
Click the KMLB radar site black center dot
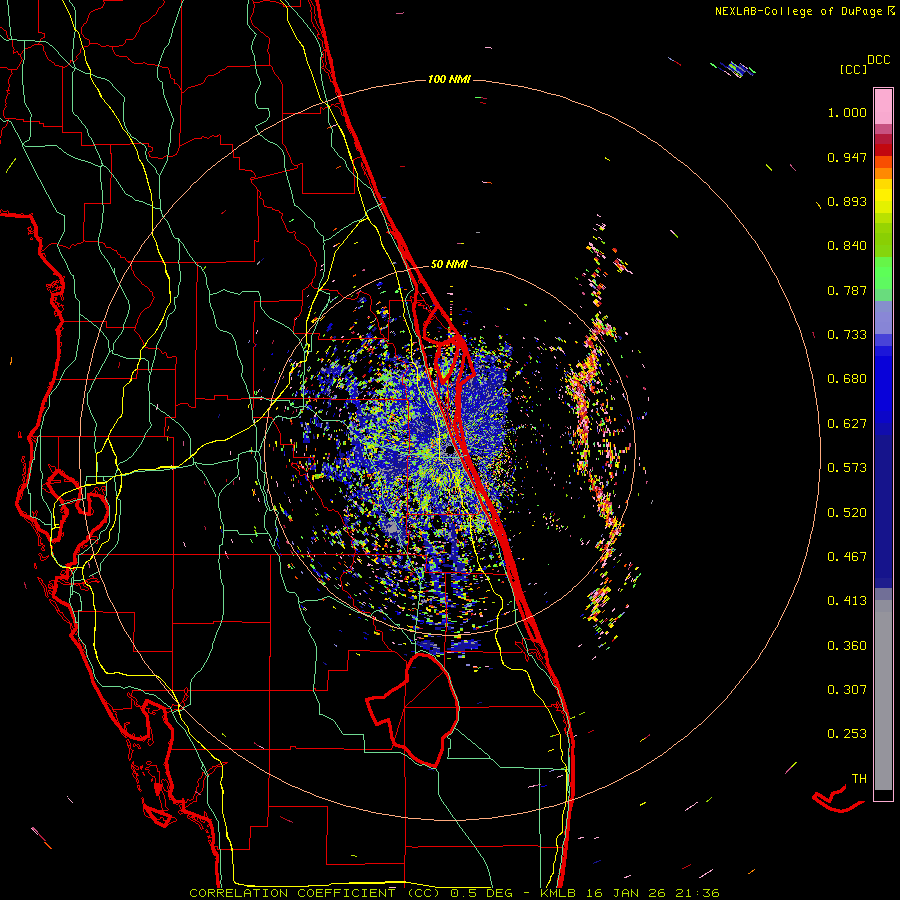tap(449, 450)
